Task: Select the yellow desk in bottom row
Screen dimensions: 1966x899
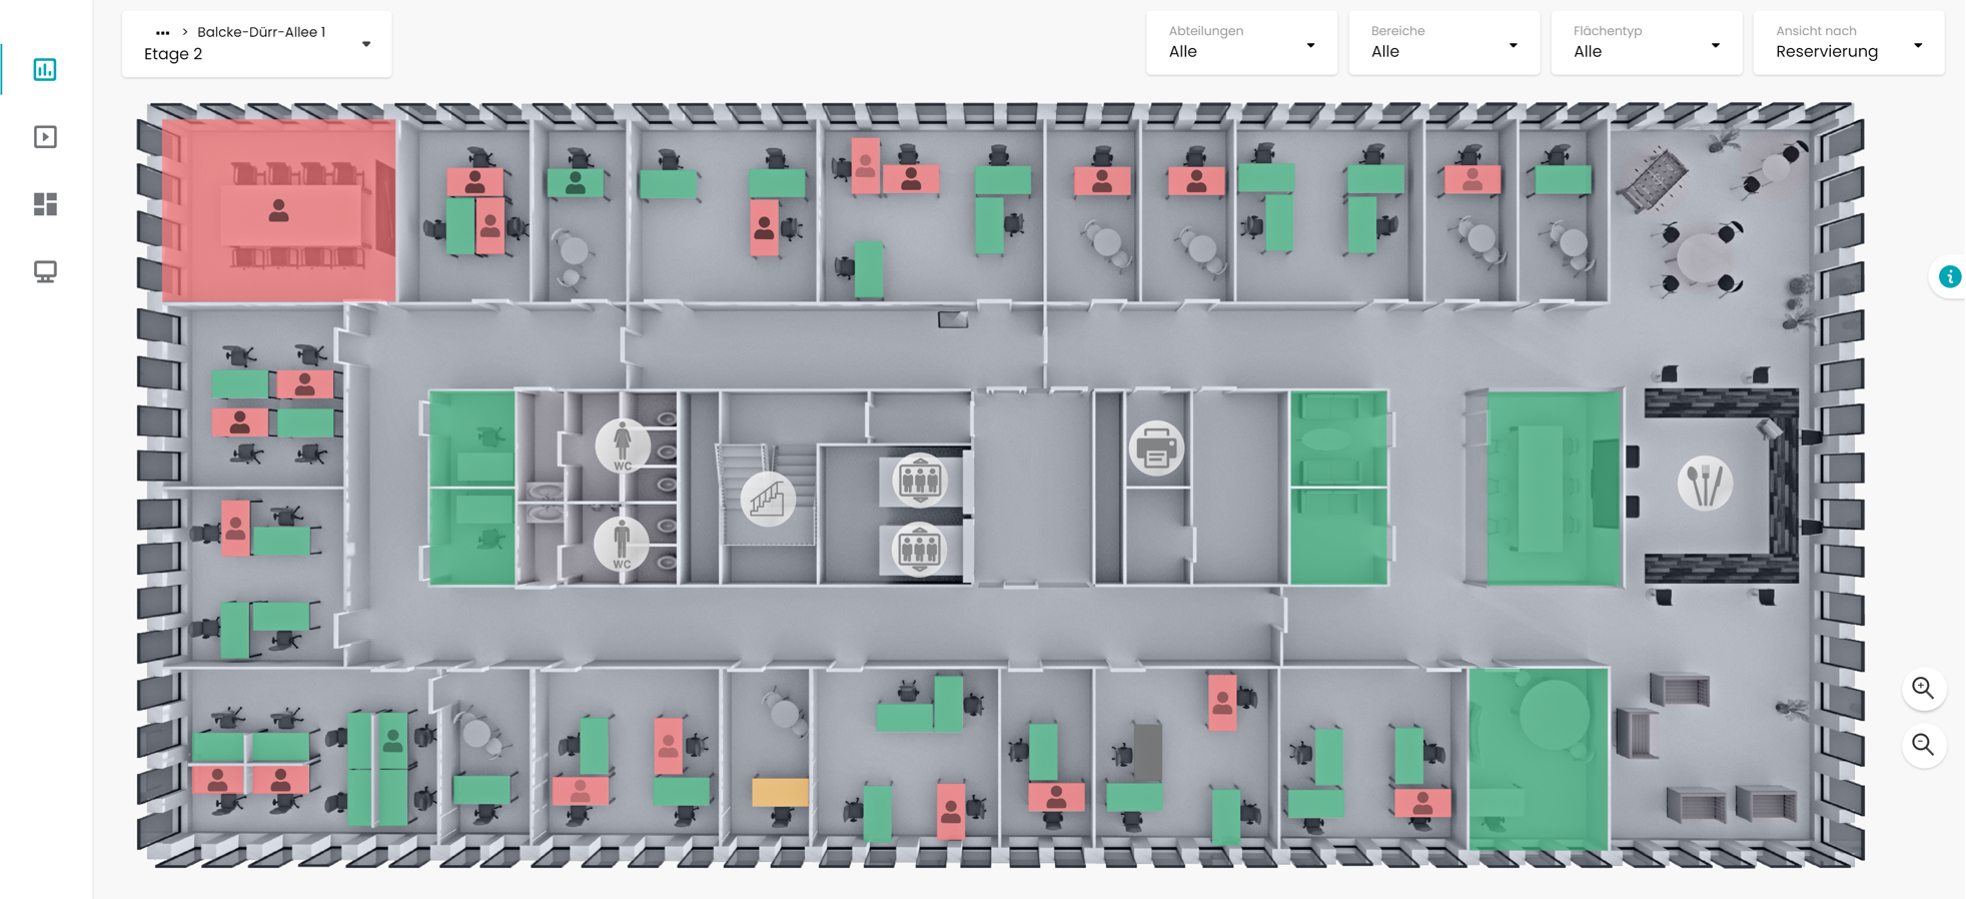Action: (x=780, y=792)
